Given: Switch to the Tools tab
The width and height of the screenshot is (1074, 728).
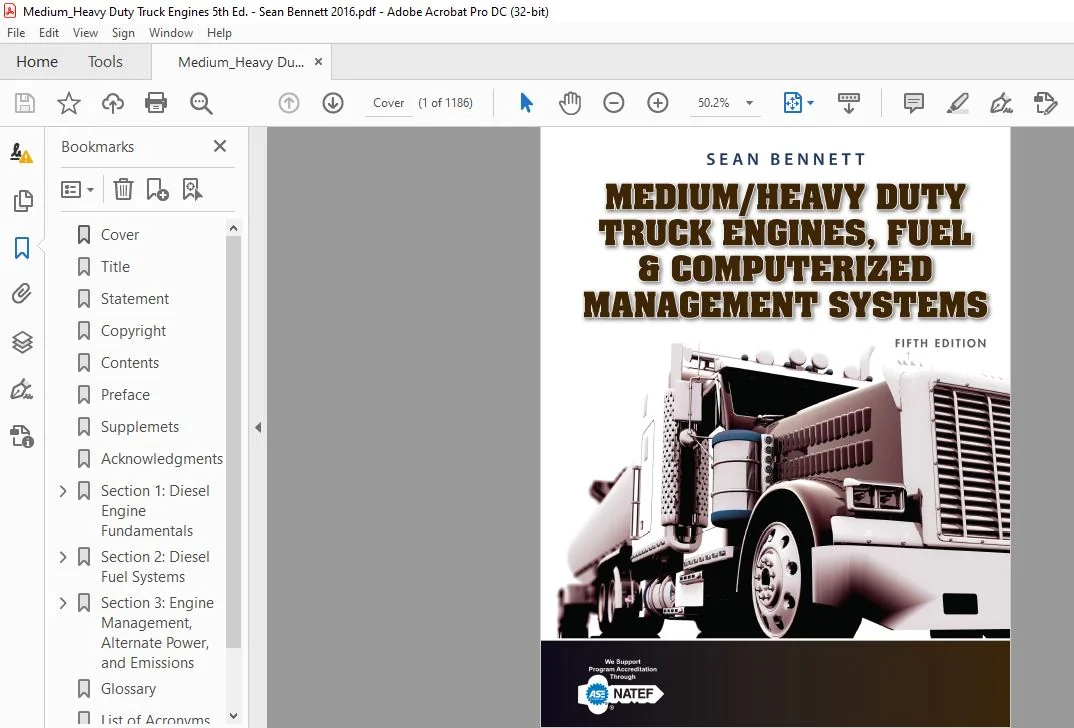Looking at the screenshot, I should coord(105,62).
